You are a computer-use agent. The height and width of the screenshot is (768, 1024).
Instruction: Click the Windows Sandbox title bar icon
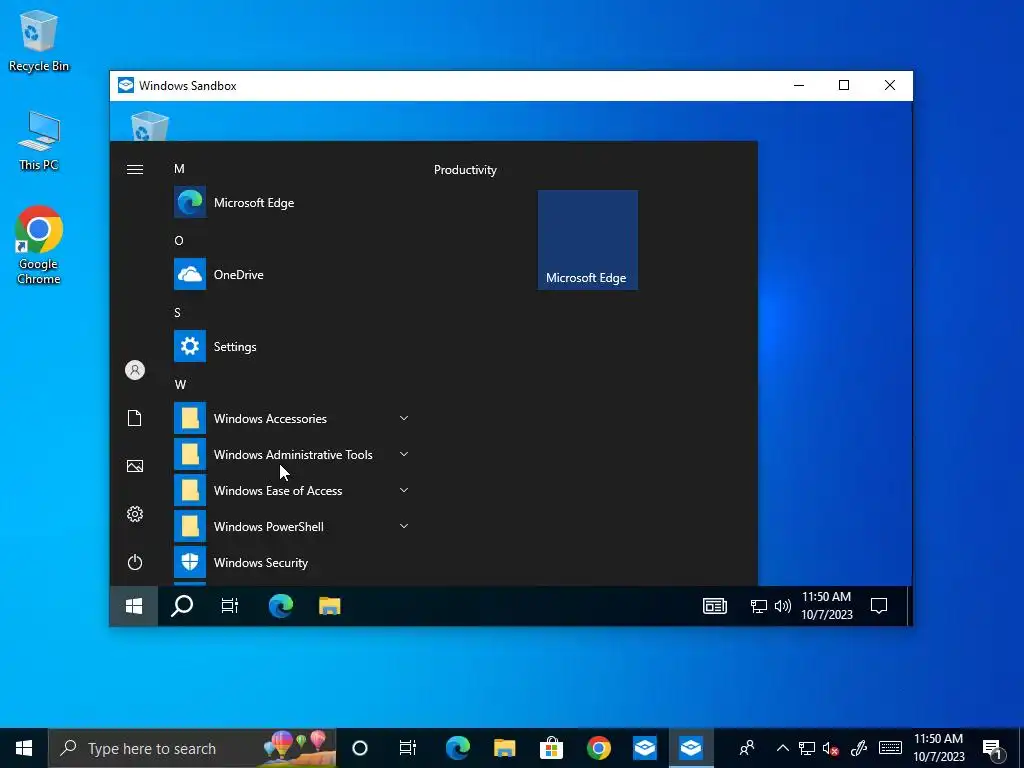(125, 86)
